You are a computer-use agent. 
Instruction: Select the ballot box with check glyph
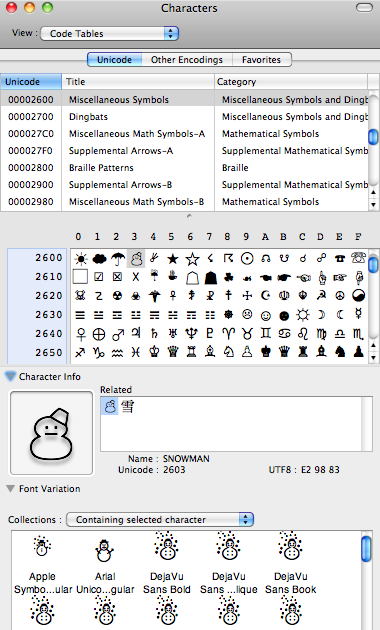point(99,277)
